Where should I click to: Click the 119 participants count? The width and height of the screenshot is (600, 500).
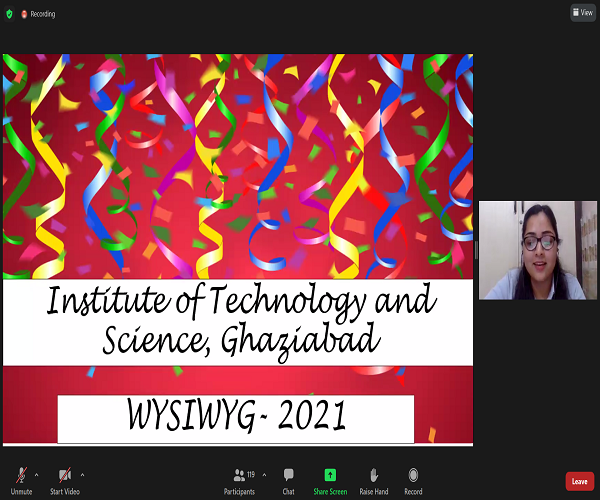251,474
